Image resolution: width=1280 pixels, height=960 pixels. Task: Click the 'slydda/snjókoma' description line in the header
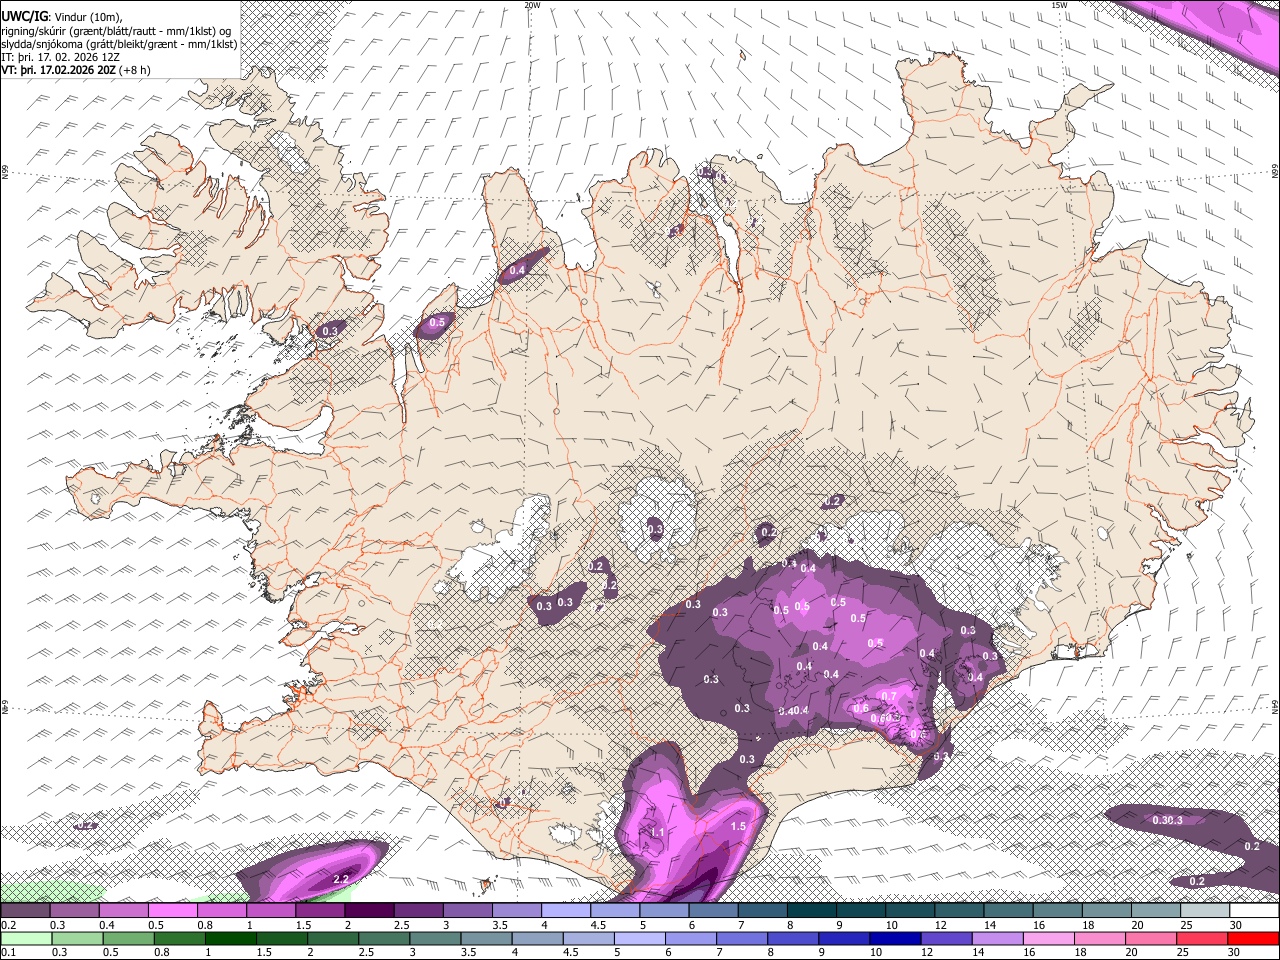click(119, 44)
